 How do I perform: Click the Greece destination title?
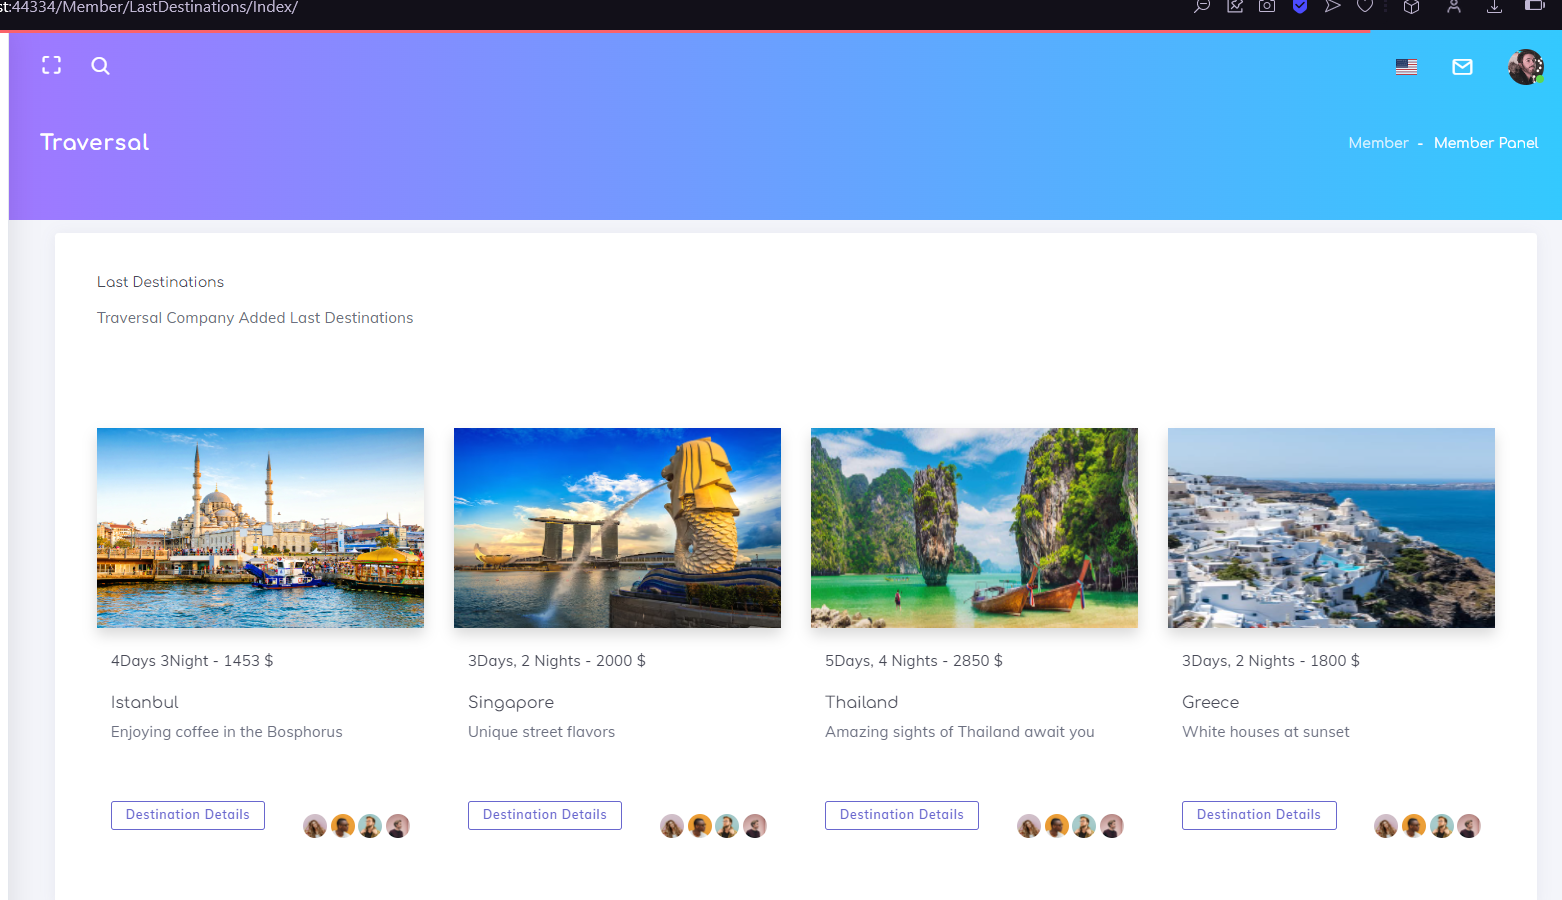tap(1211, 702)
